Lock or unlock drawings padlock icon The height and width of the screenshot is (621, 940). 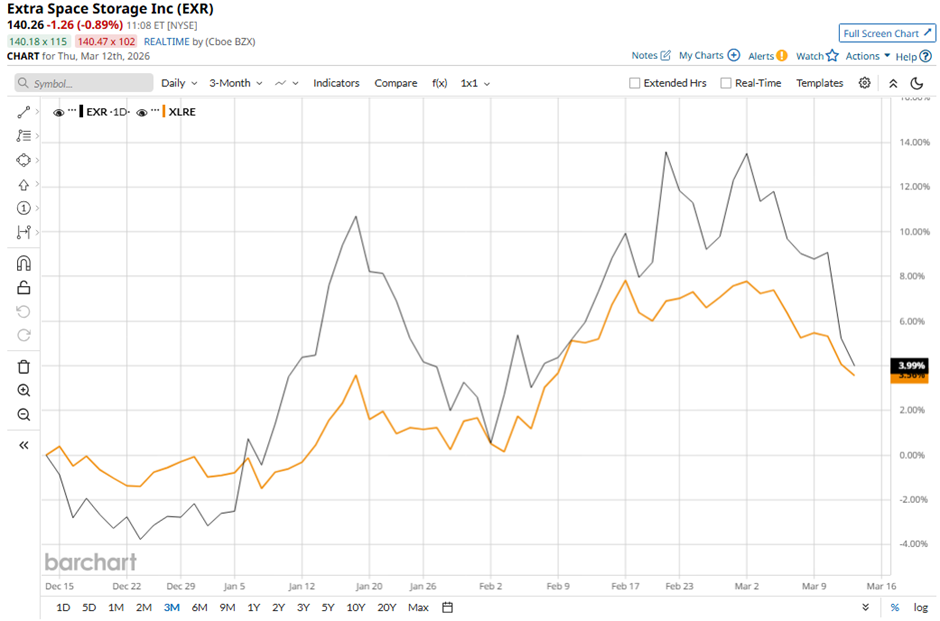(x=23, y=288)
